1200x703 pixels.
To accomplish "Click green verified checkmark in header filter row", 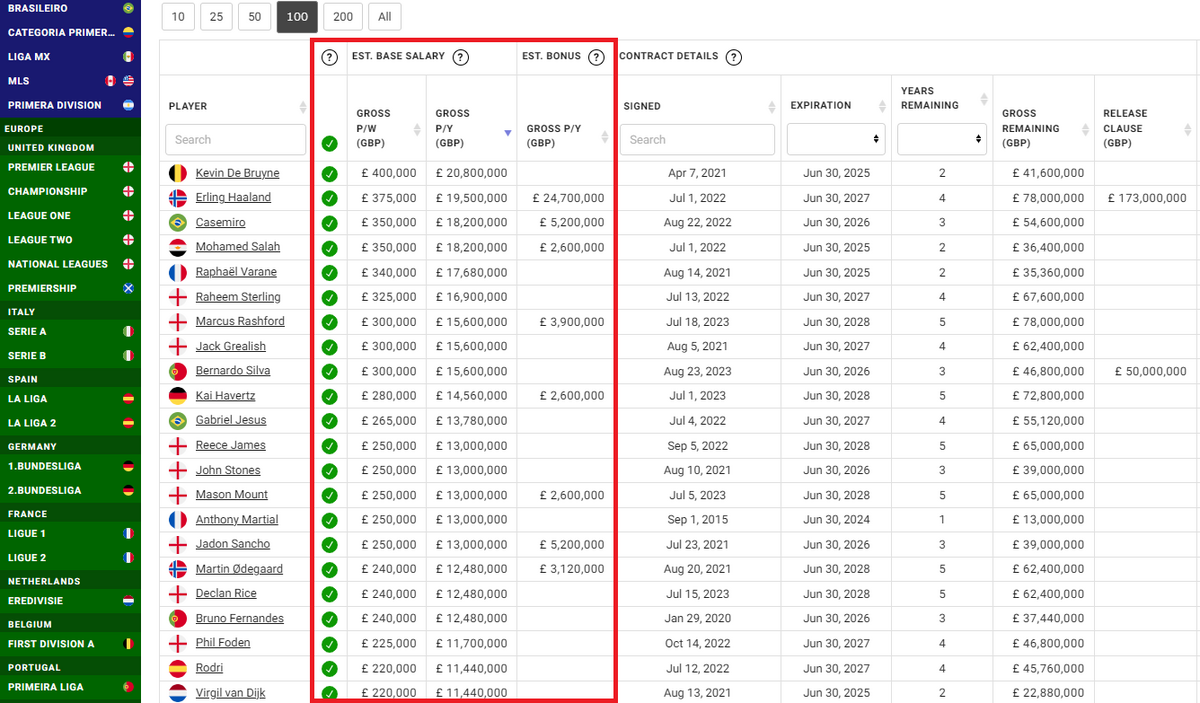I will [329, 144].
